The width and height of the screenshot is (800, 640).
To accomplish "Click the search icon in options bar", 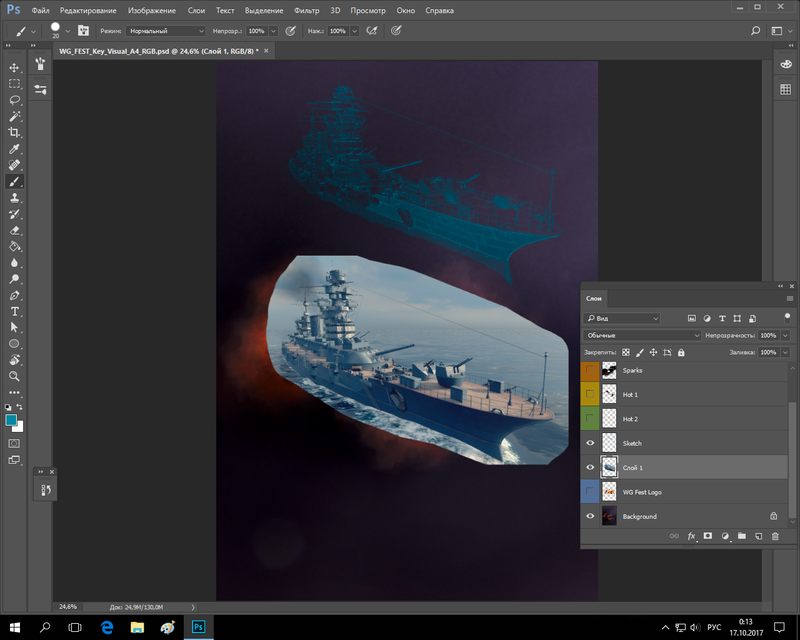I will pos(756,31).
